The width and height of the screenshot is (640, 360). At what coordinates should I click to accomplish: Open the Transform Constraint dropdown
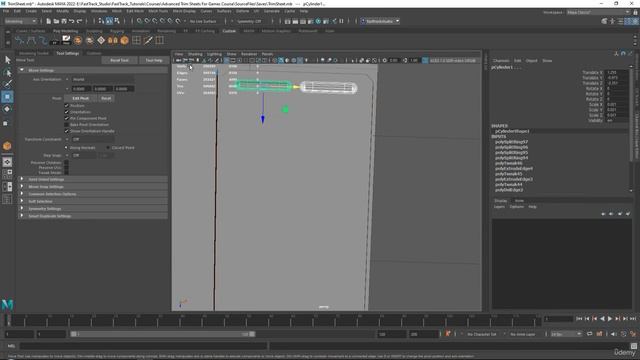[x=92, y=139]
